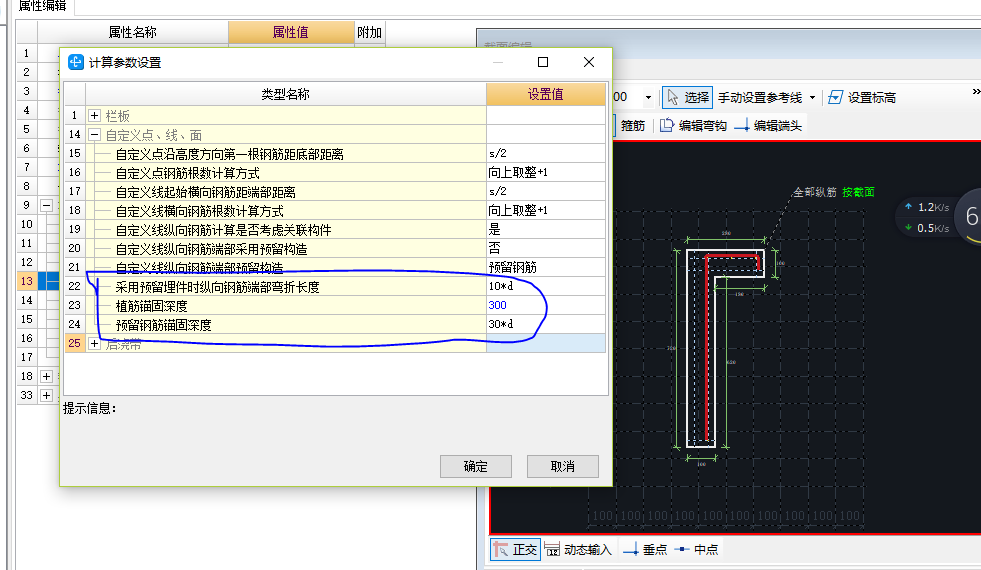Click the 选择 arrow tool
Image resolution: width=981 pixels, height=570 pixels.
[687, 98]
